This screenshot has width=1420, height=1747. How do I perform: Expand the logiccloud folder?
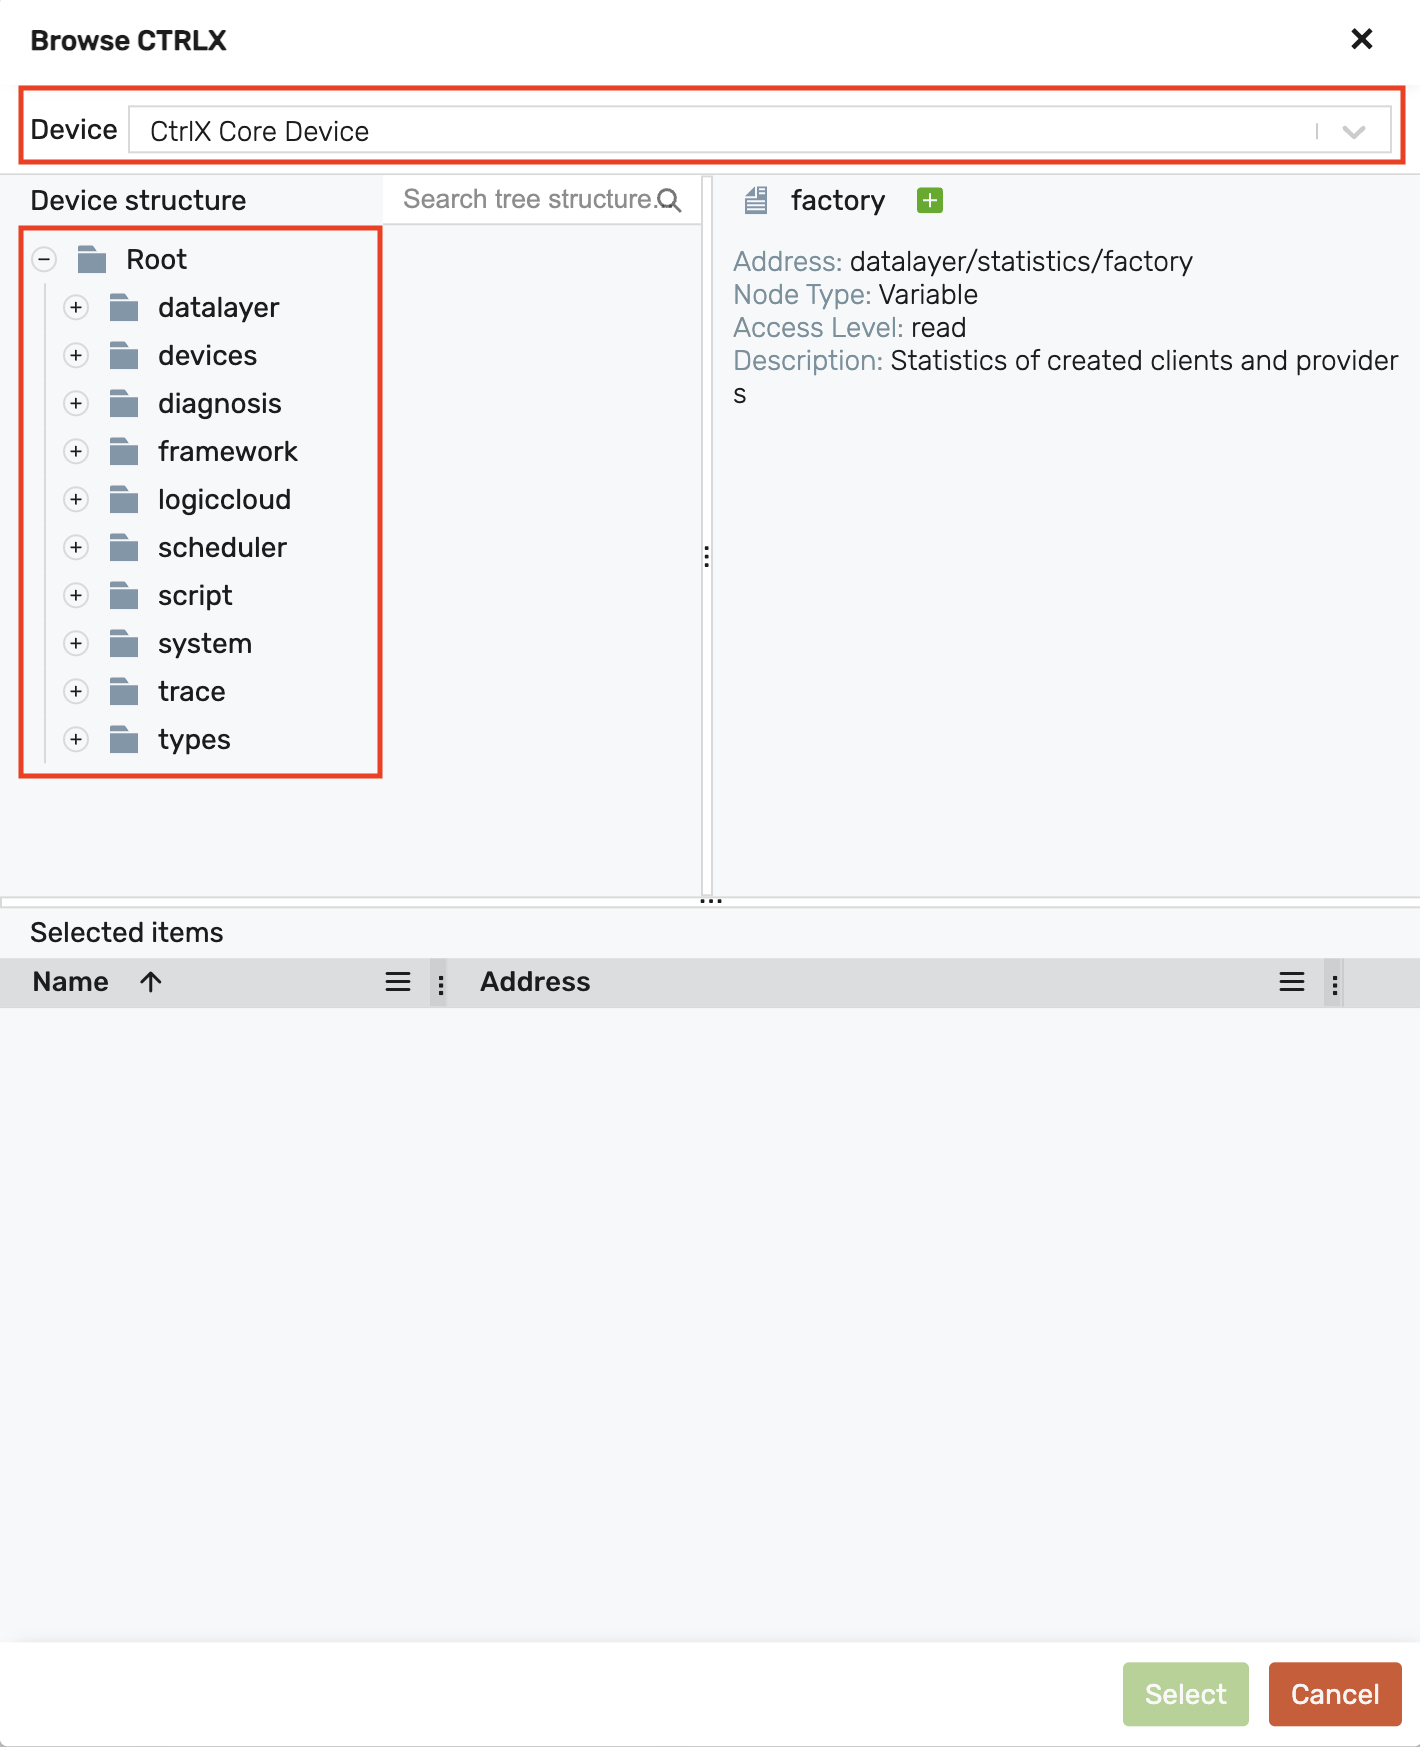pyautogui.click(x=76, y=500)
